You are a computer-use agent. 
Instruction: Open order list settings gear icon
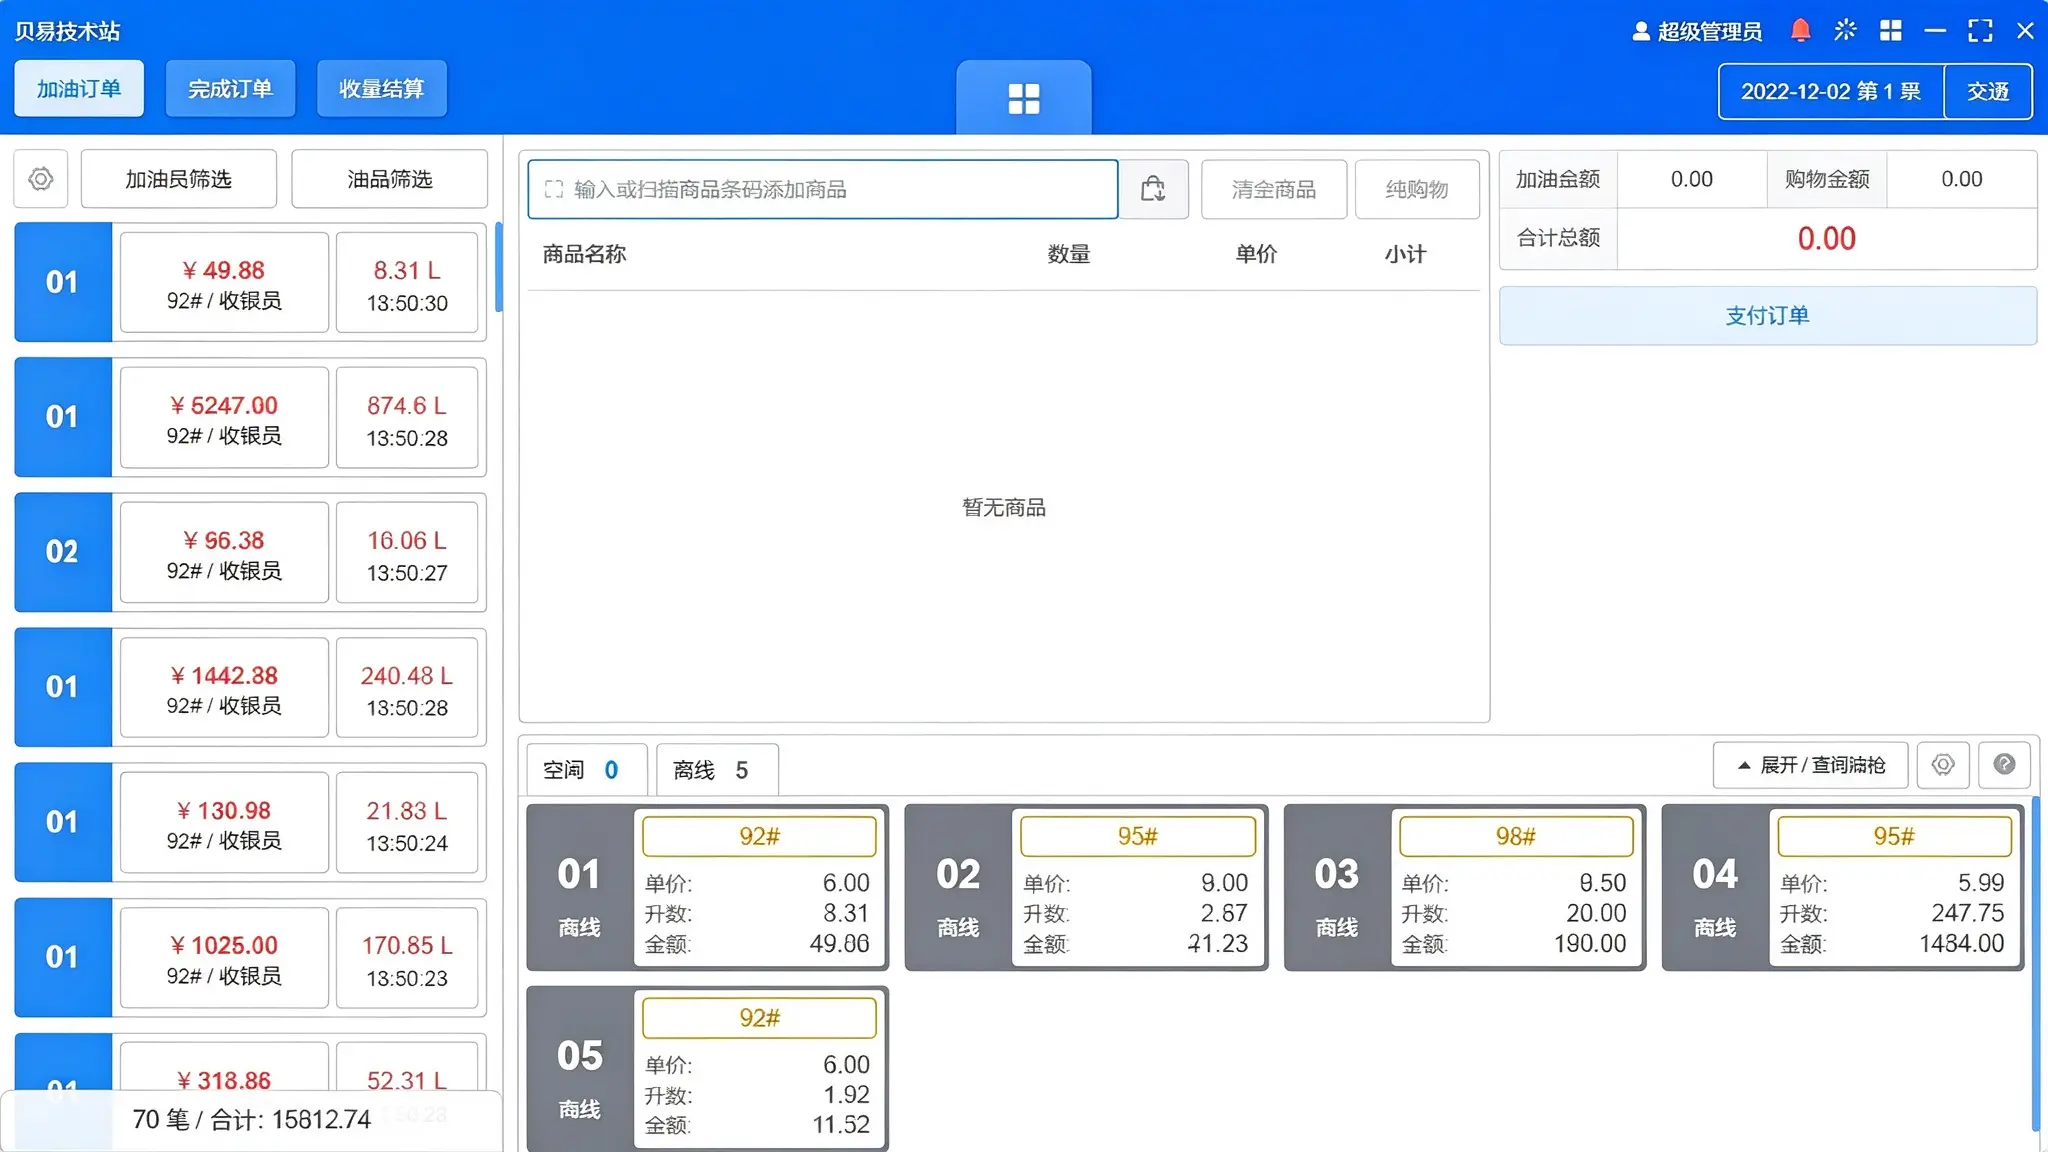(x=41, y=179)
